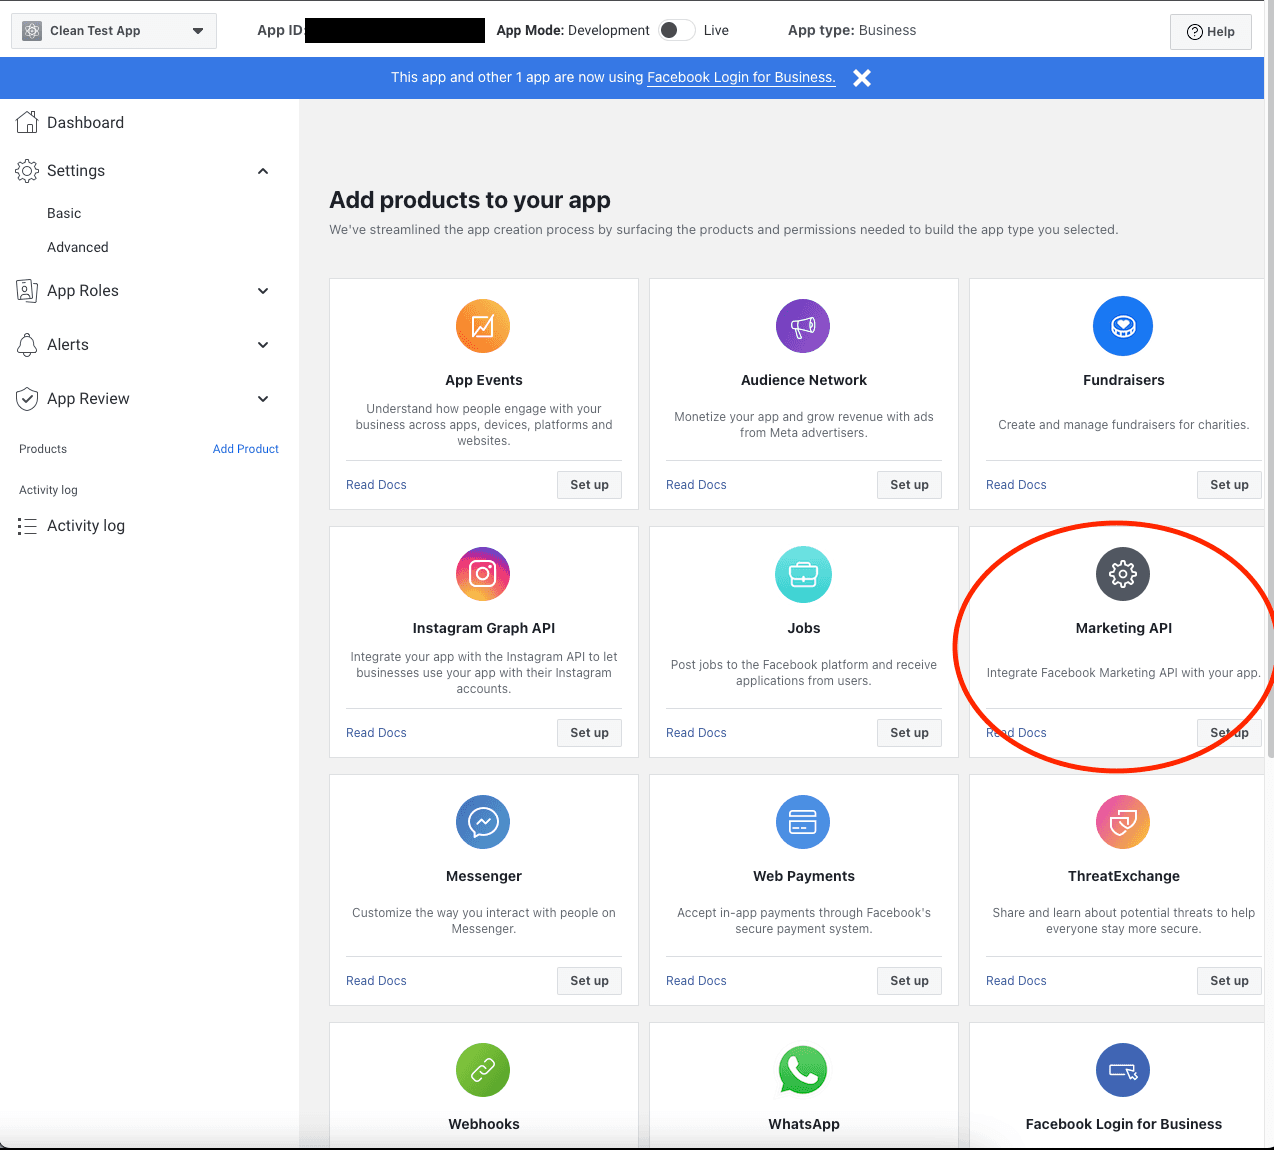This screenshot has height=1150, width=1274.
Task: Click the App Events product icon
Action: click(x=483, y=326)
